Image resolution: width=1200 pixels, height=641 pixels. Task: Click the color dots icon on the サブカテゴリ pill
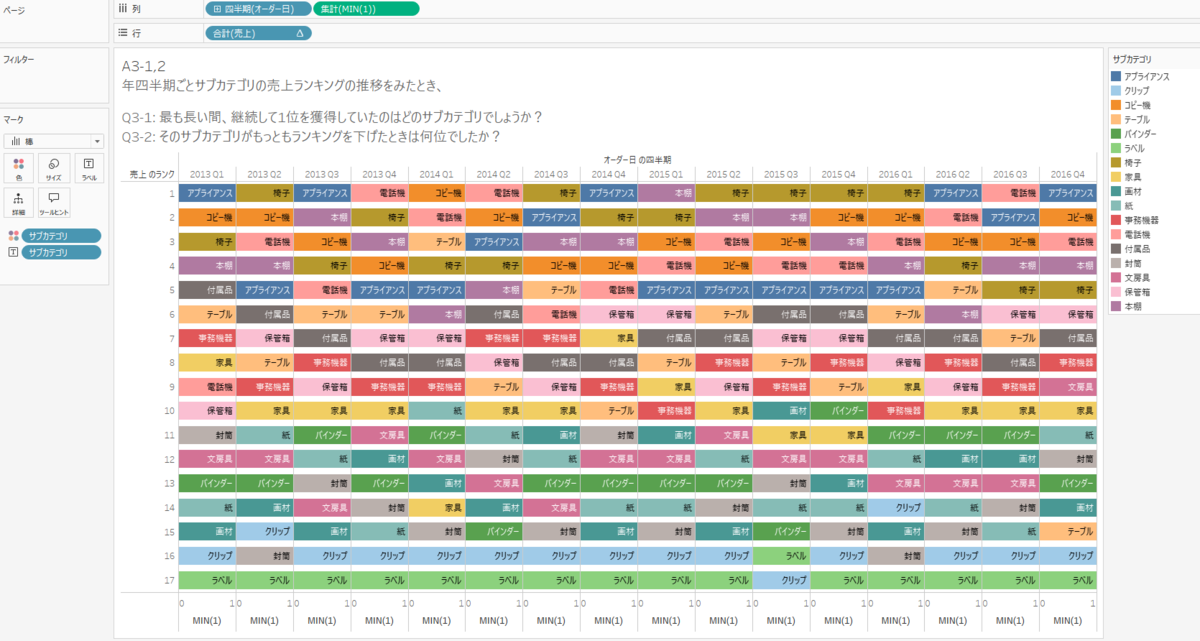(x=14, y=237)
